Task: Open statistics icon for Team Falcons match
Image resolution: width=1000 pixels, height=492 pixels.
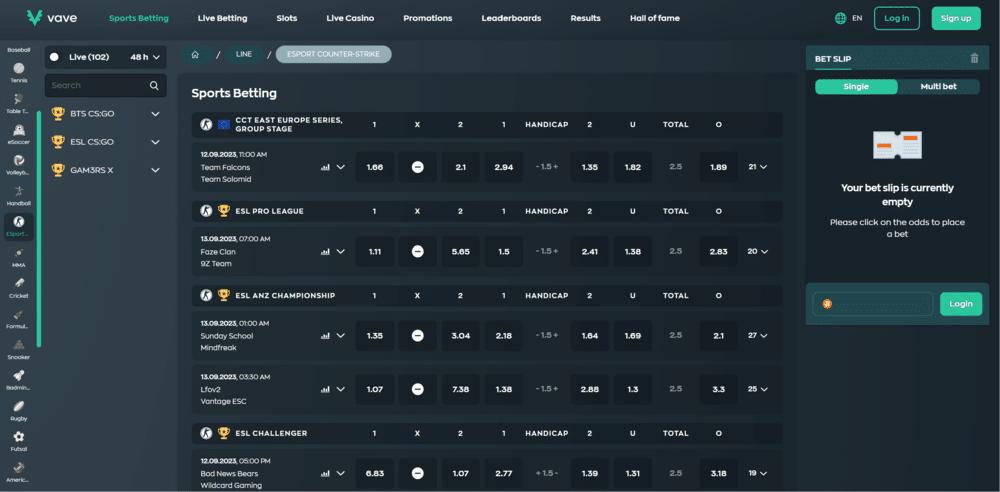Action: click(x=325, y=167)
